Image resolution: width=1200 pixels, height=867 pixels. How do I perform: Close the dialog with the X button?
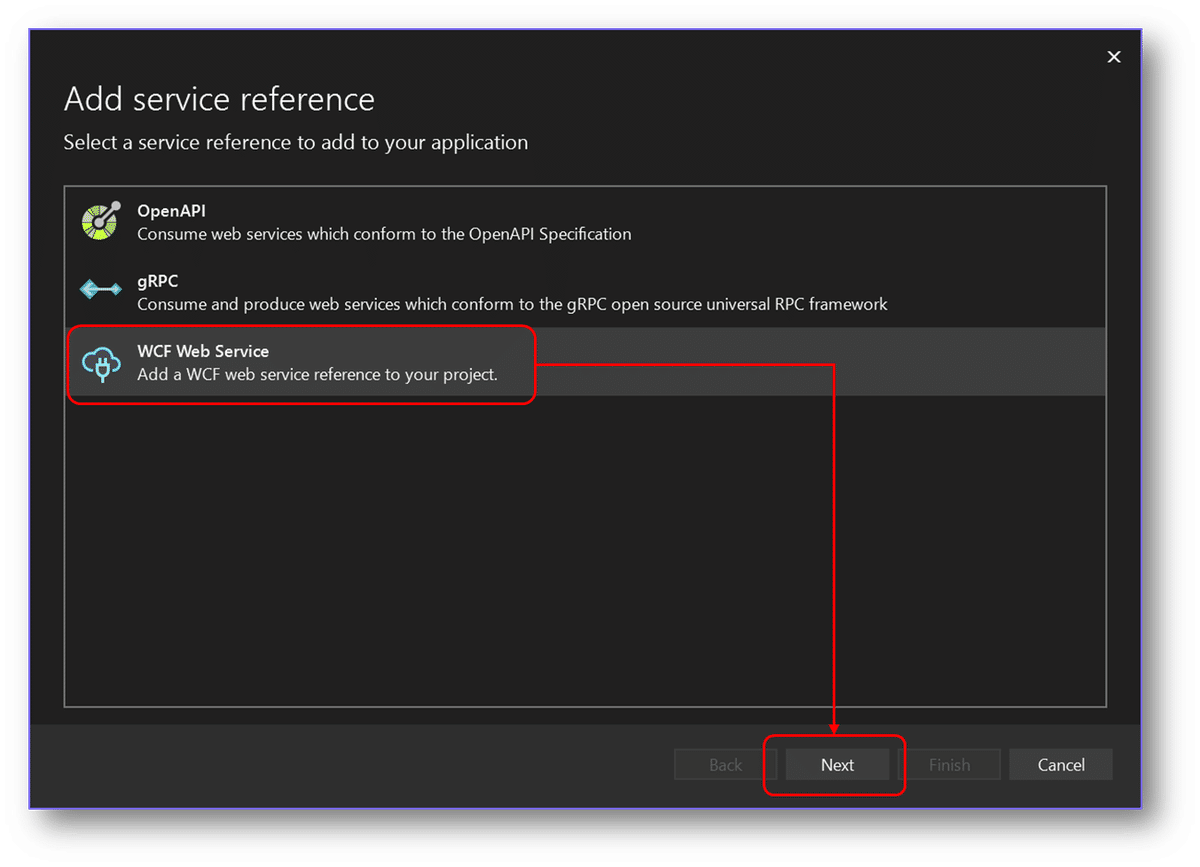click(x=1114, y=57)
